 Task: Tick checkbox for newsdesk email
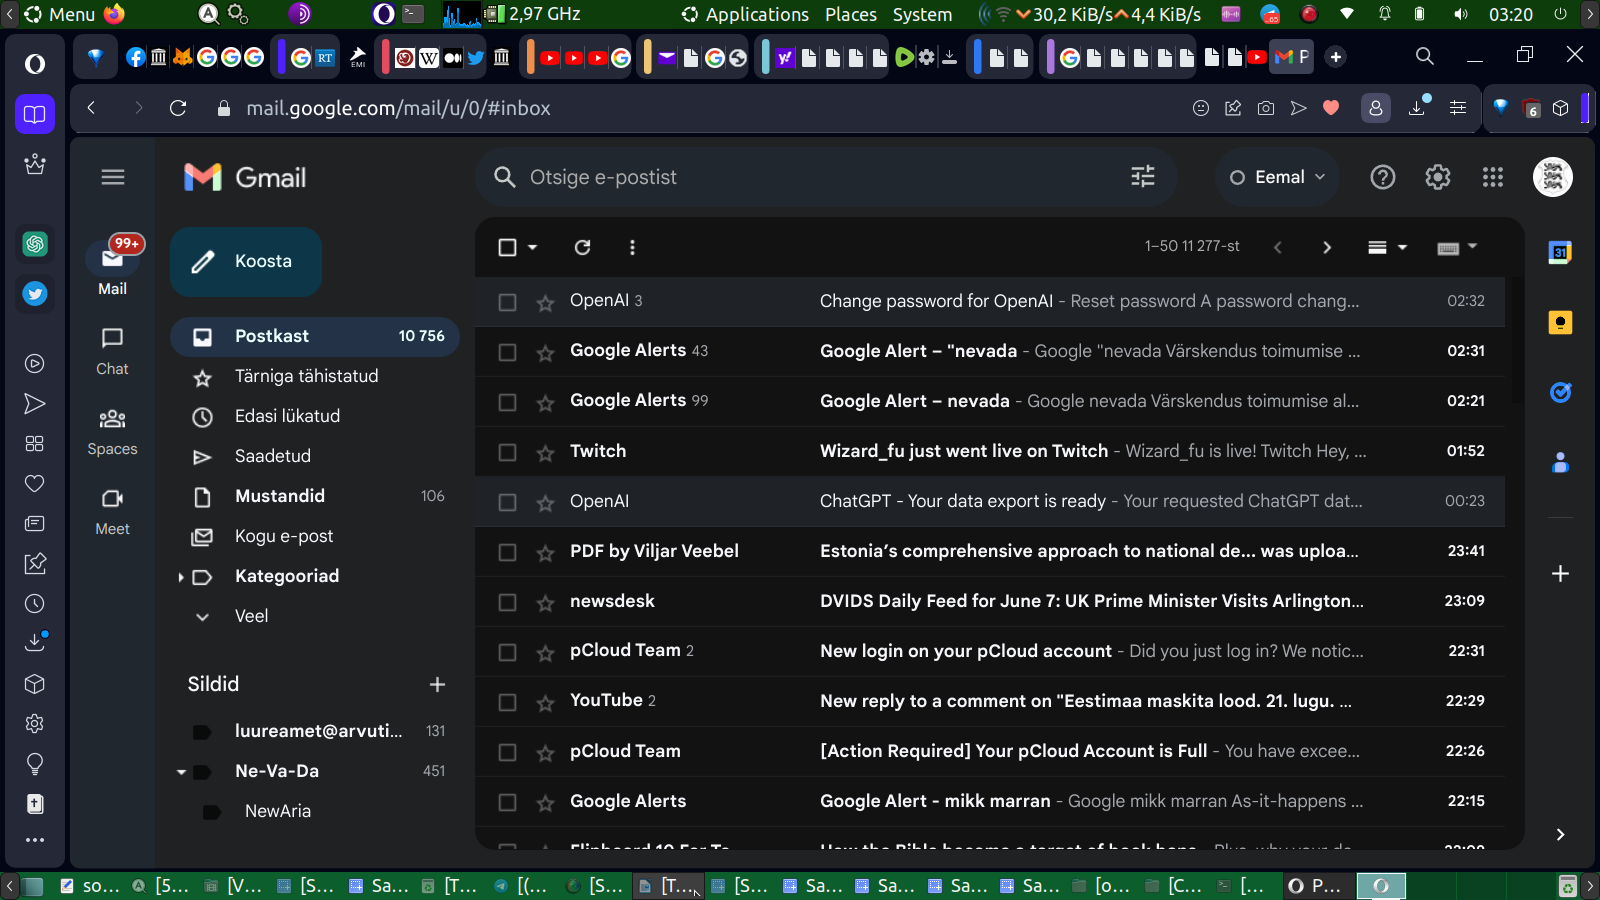point(507,602)
